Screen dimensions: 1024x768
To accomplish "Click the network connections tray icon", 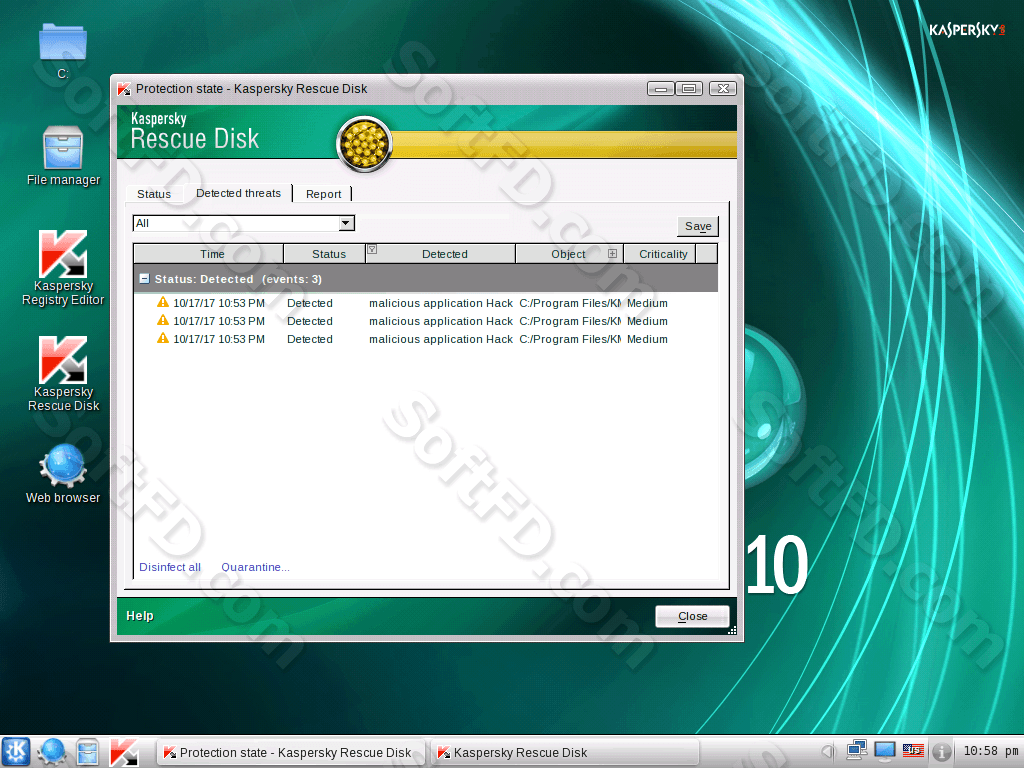I will click(x=856, y=750).
